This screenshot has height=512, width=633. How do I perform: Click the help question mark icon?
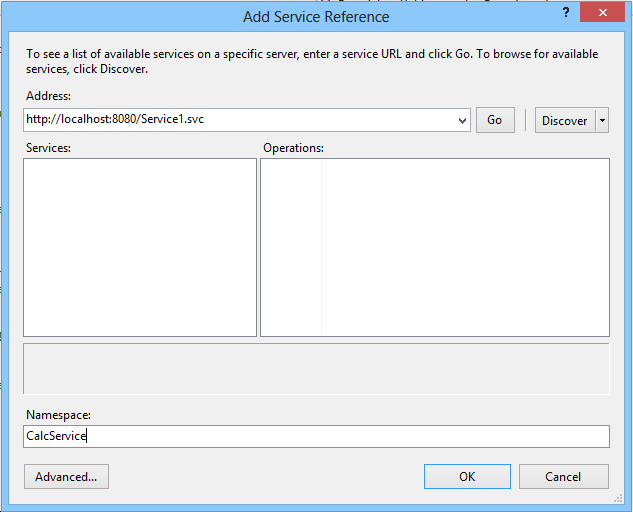tap(566, 13)
